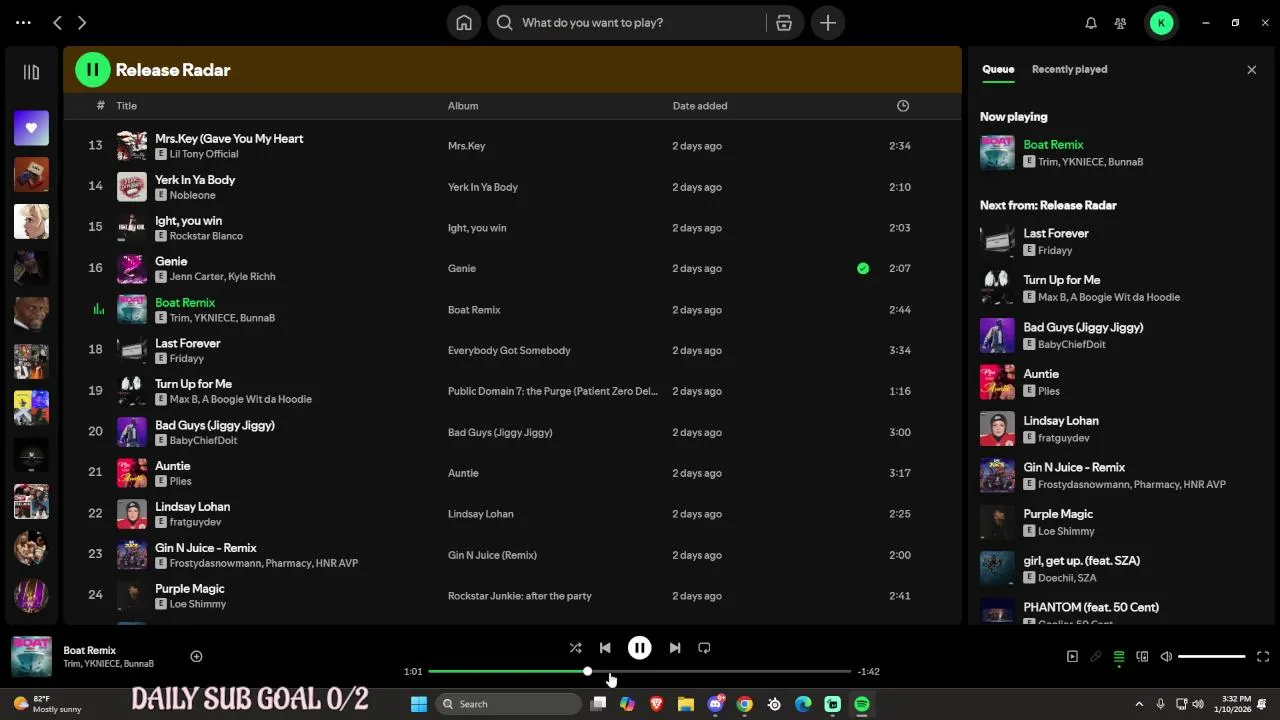Open Connect to a device icon

(x=1142, y=657)
